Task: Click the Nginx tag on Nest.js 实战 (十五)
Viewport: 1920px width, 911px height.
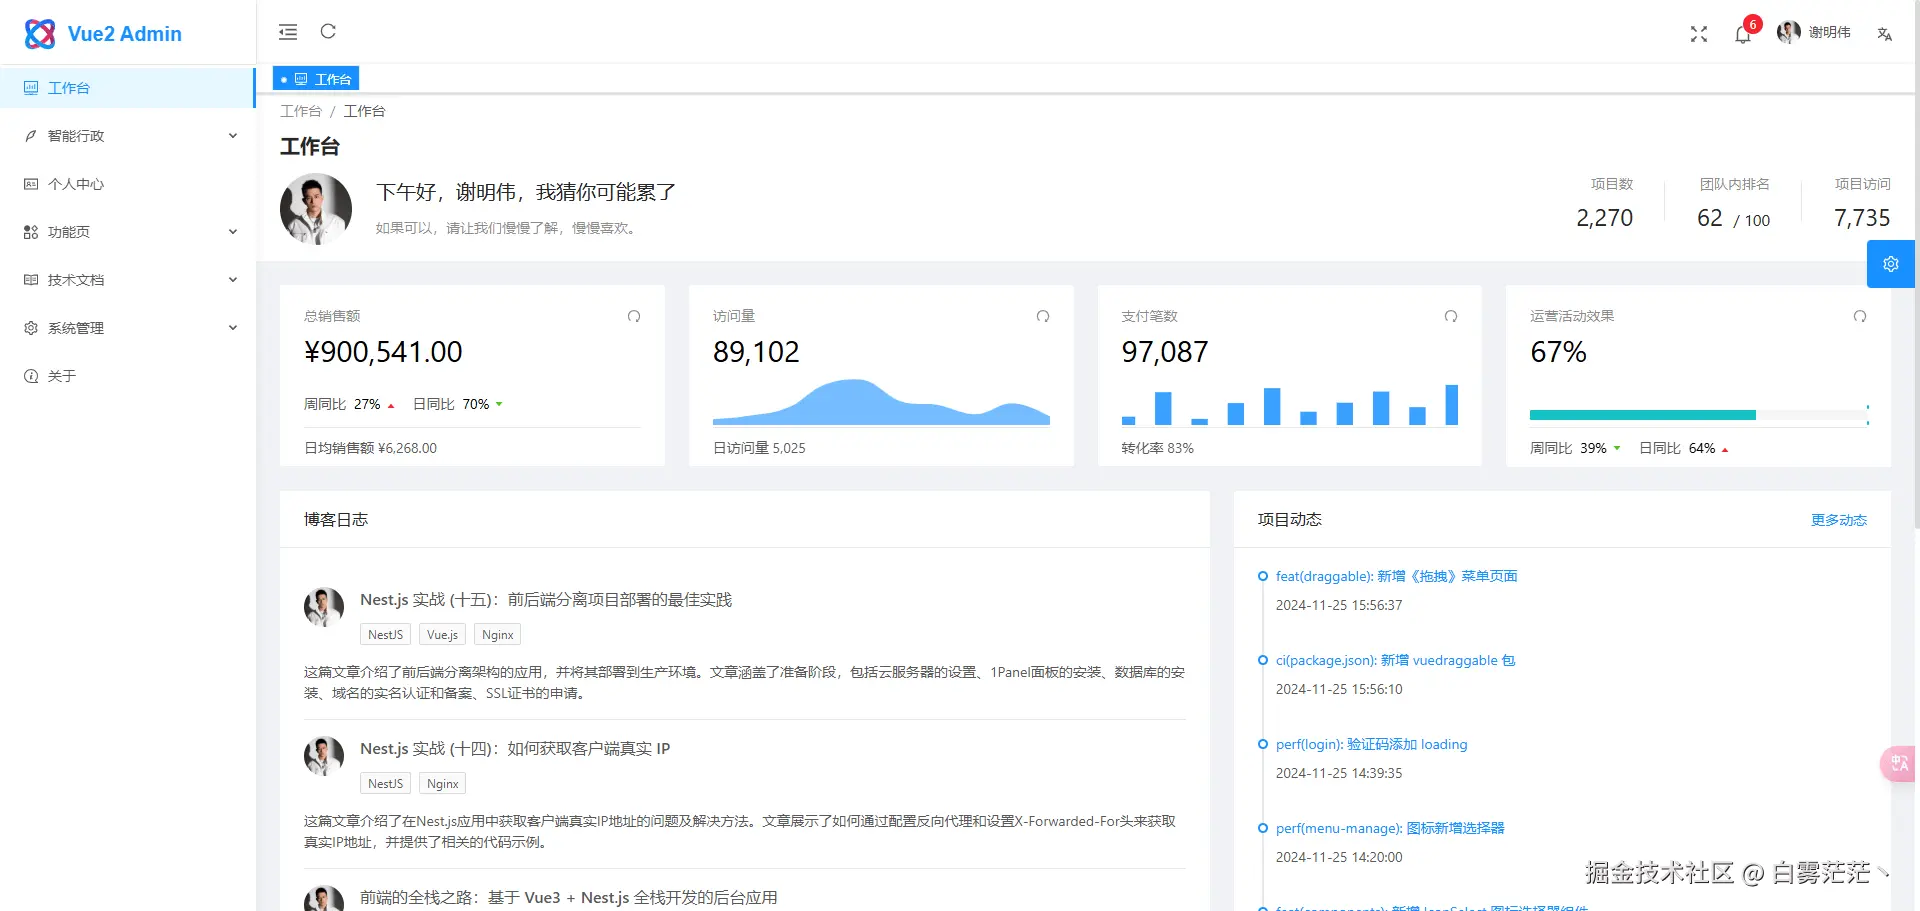Action: (498, 635)
